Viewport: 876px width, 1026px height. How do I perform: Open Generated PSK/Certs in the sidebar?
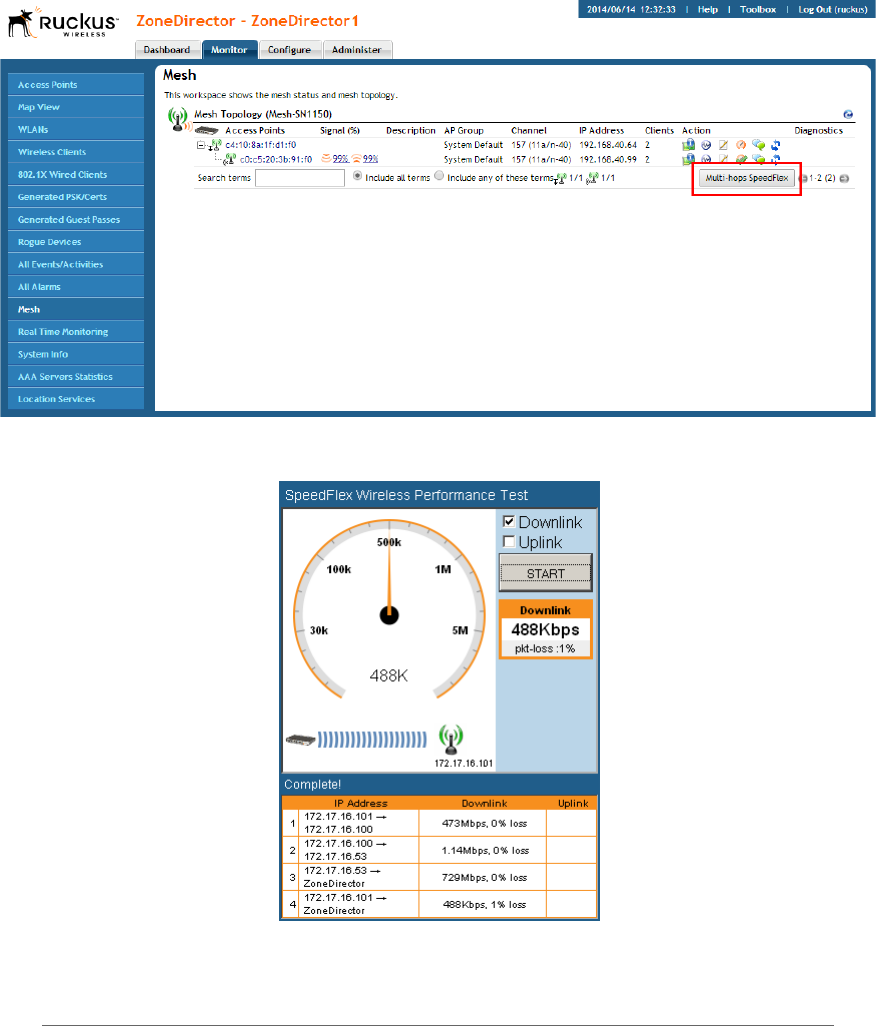click(76, 197)
